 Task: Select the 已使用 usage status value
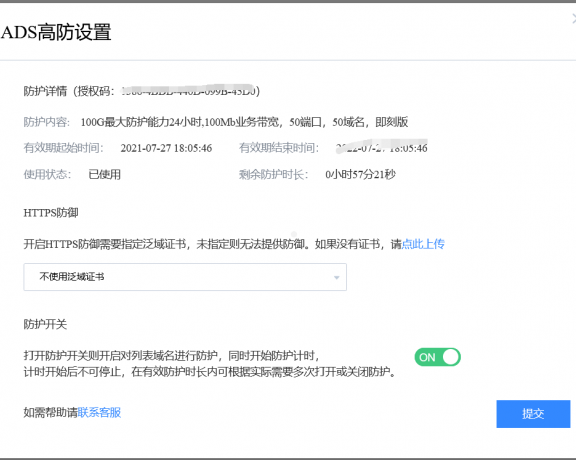105,174
